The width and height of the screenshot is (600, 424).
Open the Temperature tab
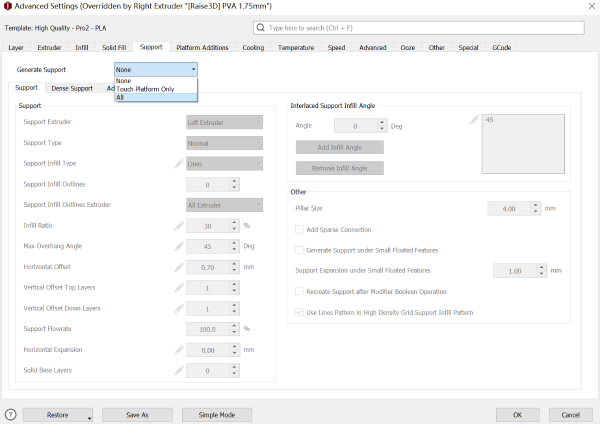click(x=295, y=47)
